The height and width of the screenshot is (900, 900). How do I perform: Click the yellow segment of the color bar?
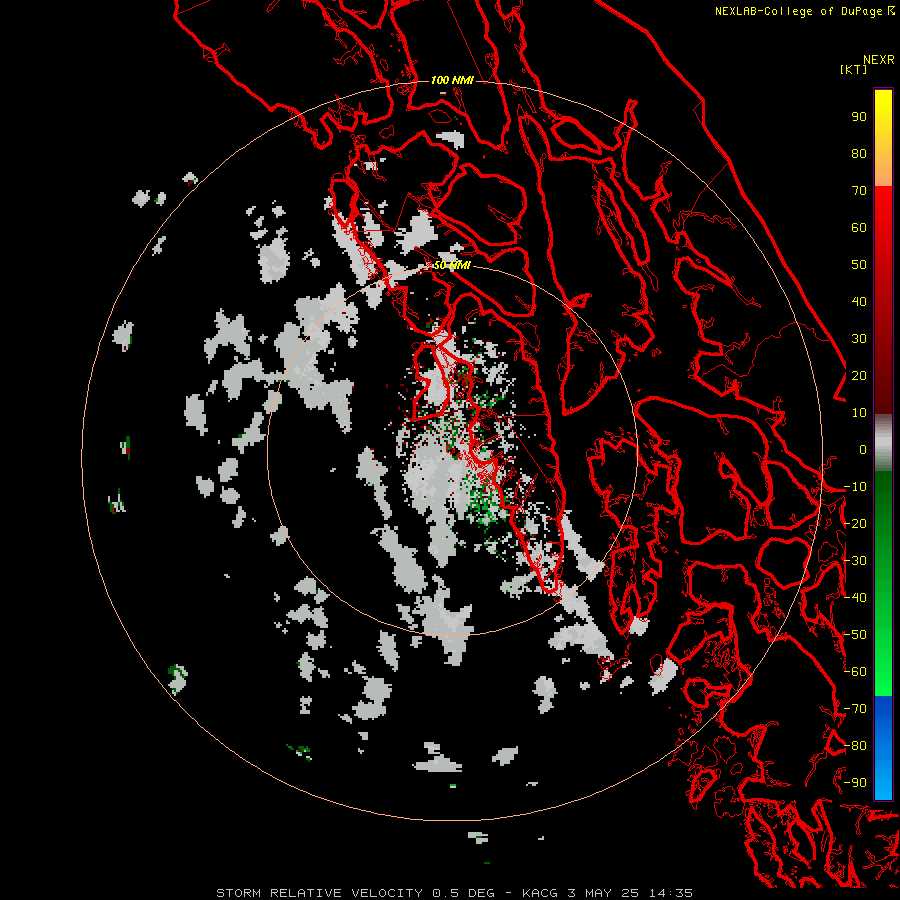883,138
